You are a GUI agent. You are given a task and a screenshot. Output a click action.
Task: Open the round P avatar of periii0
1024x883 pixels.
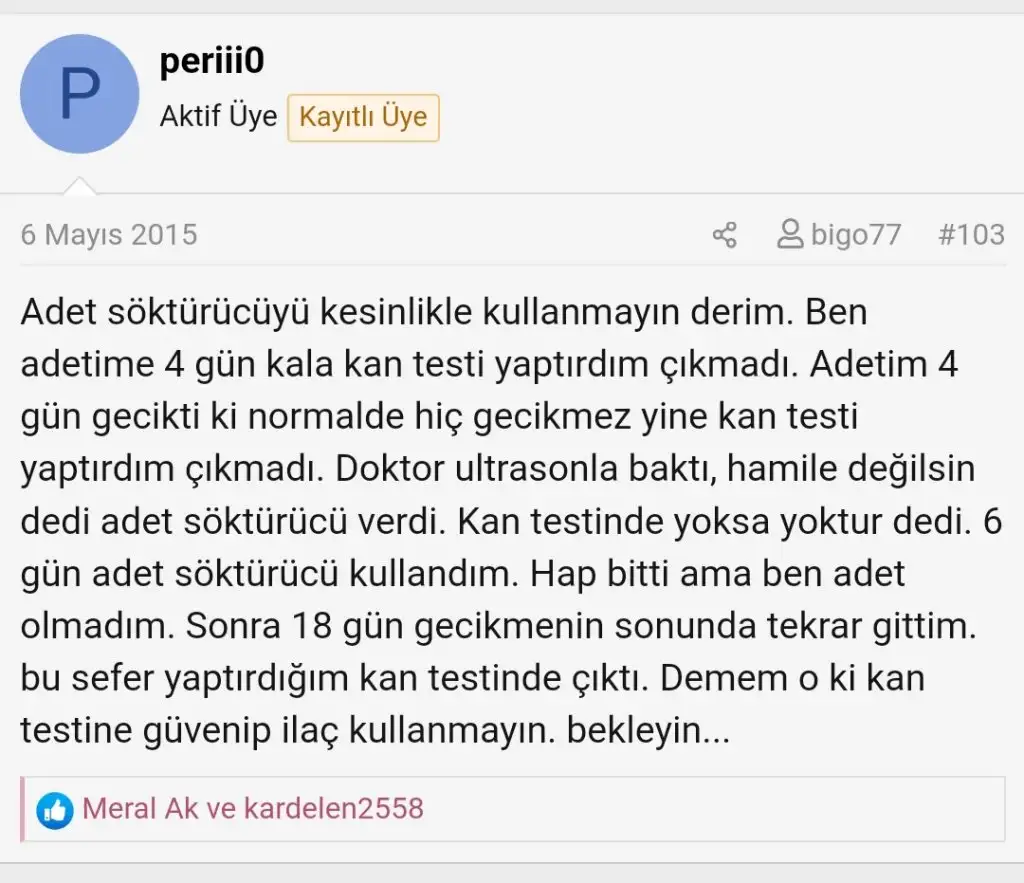(80, 94)
